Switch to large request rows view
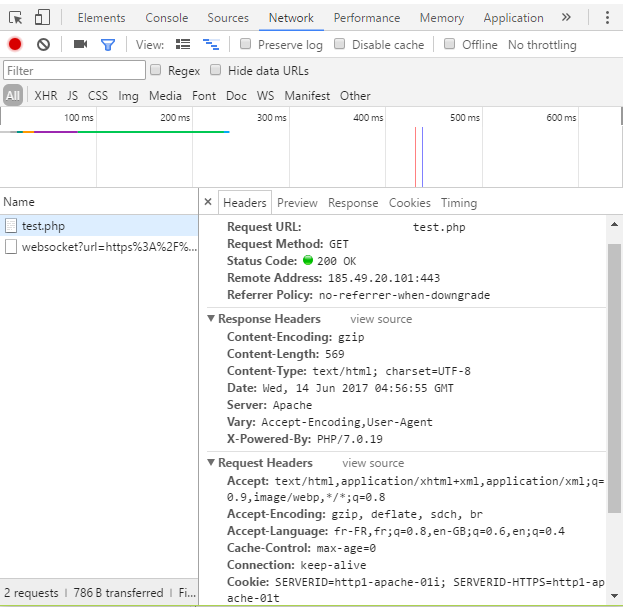Image resolution: width=623 pixels, height=607 pixels. [x=183, y=44]
